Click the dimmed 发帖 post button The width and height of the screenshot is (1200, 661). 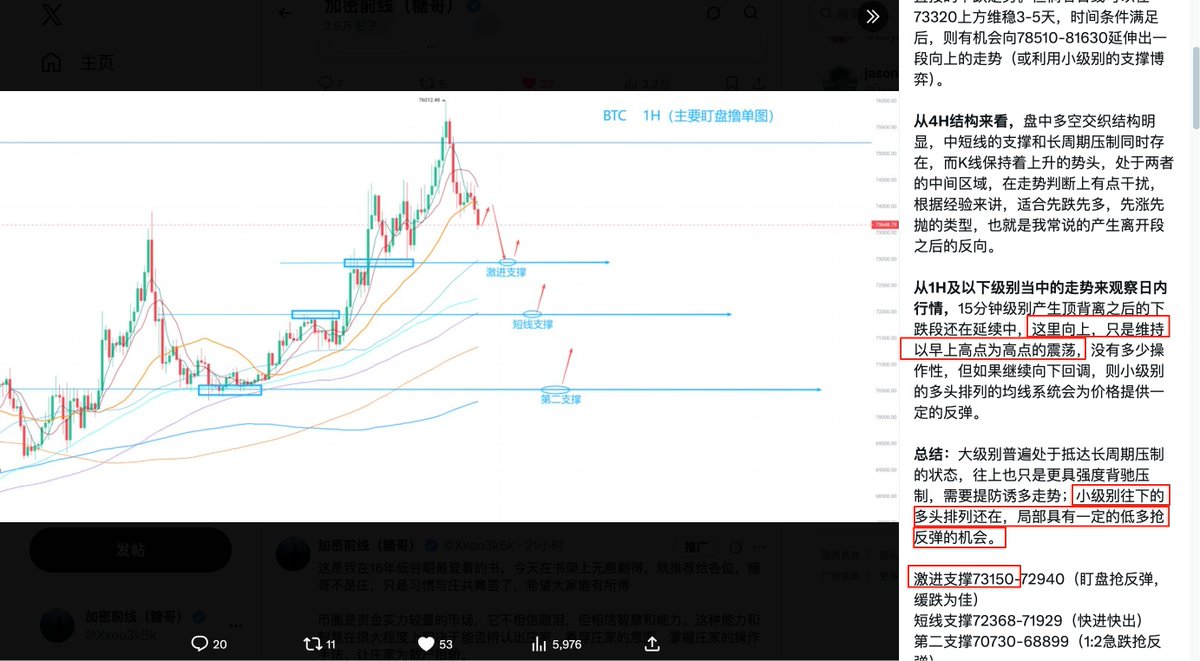pyautogui.click(x=130, y=549)
